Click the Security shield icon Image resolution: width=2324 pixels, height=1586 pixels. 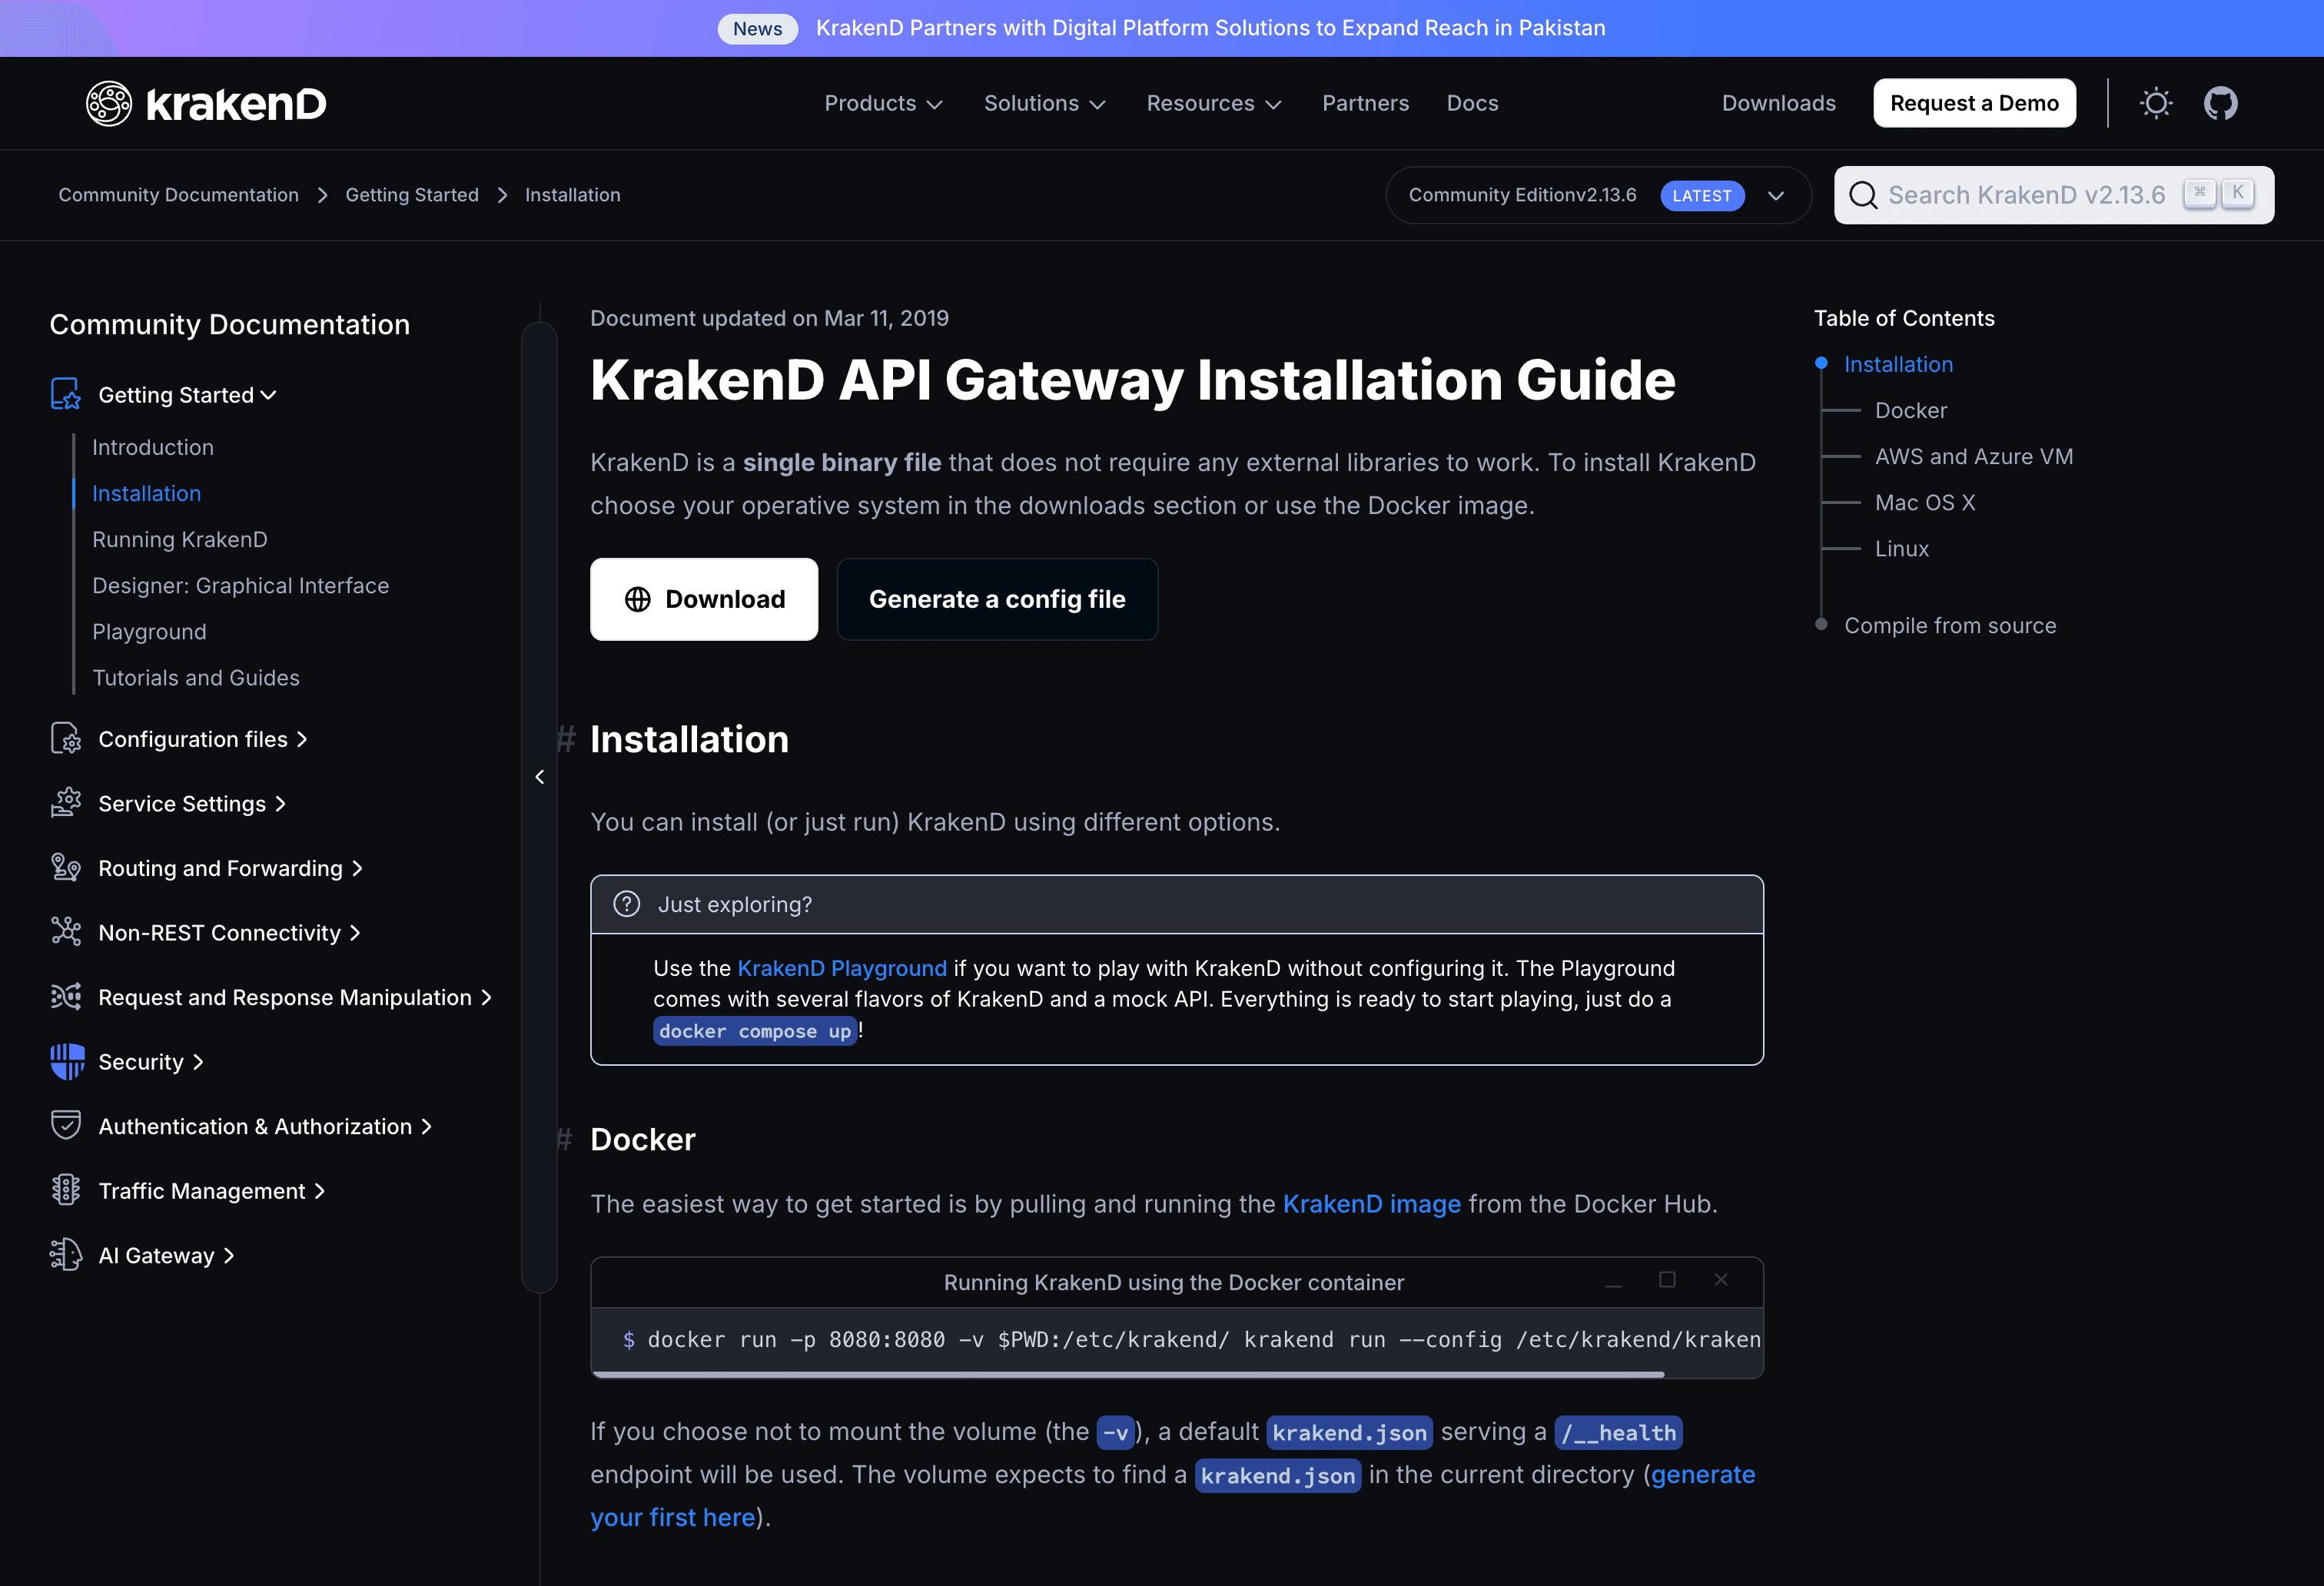67,1061
